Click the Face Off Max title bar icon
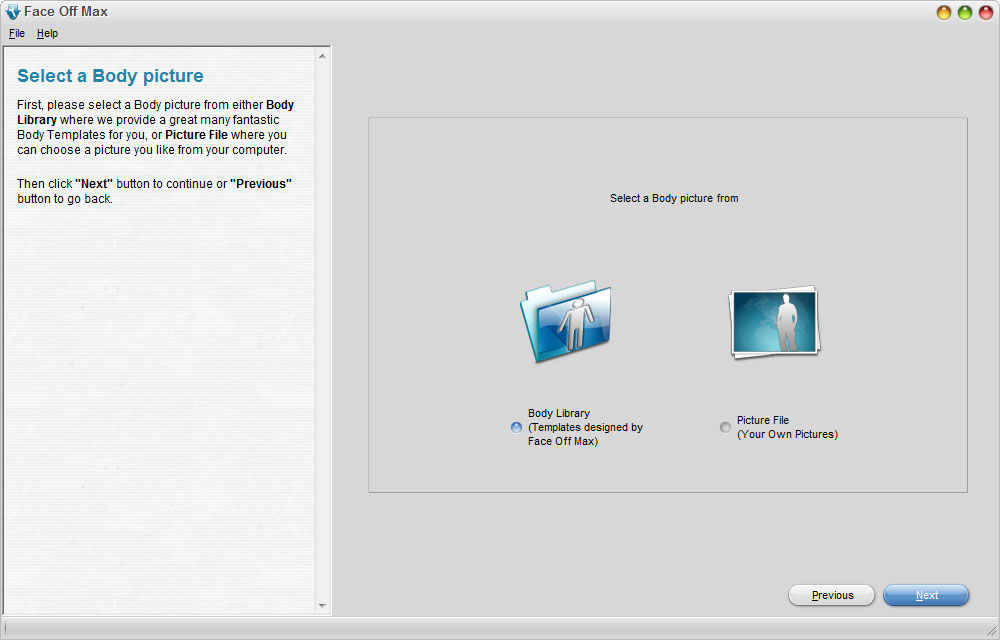 point(13,11)
